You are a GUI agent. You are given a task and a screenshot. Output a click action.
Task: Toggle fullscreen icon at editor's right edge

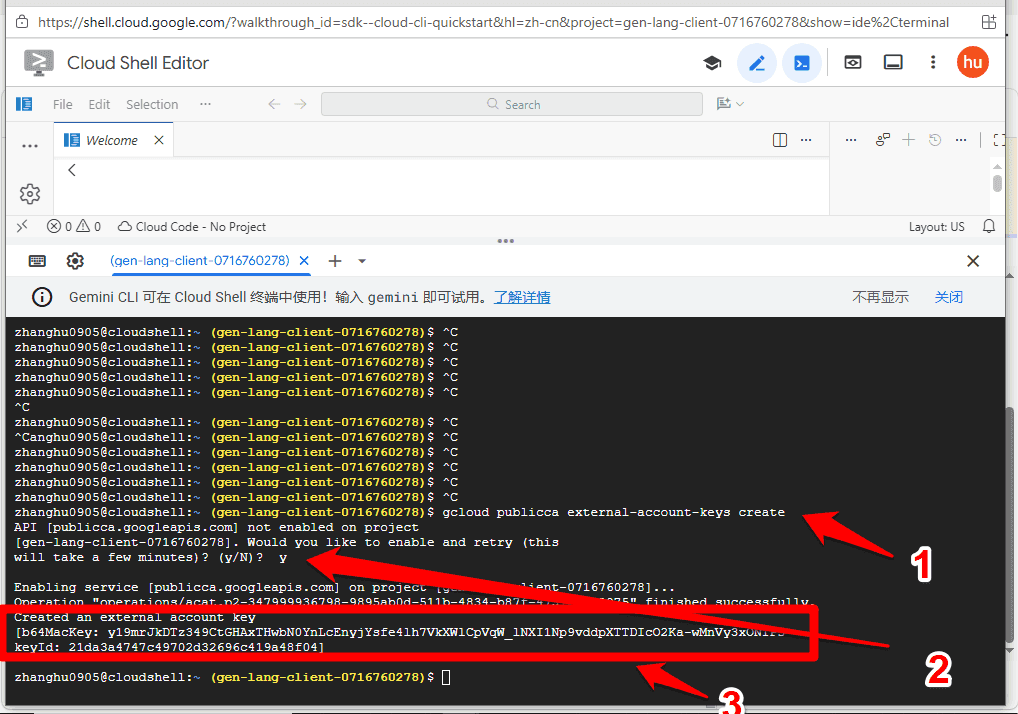999,140
